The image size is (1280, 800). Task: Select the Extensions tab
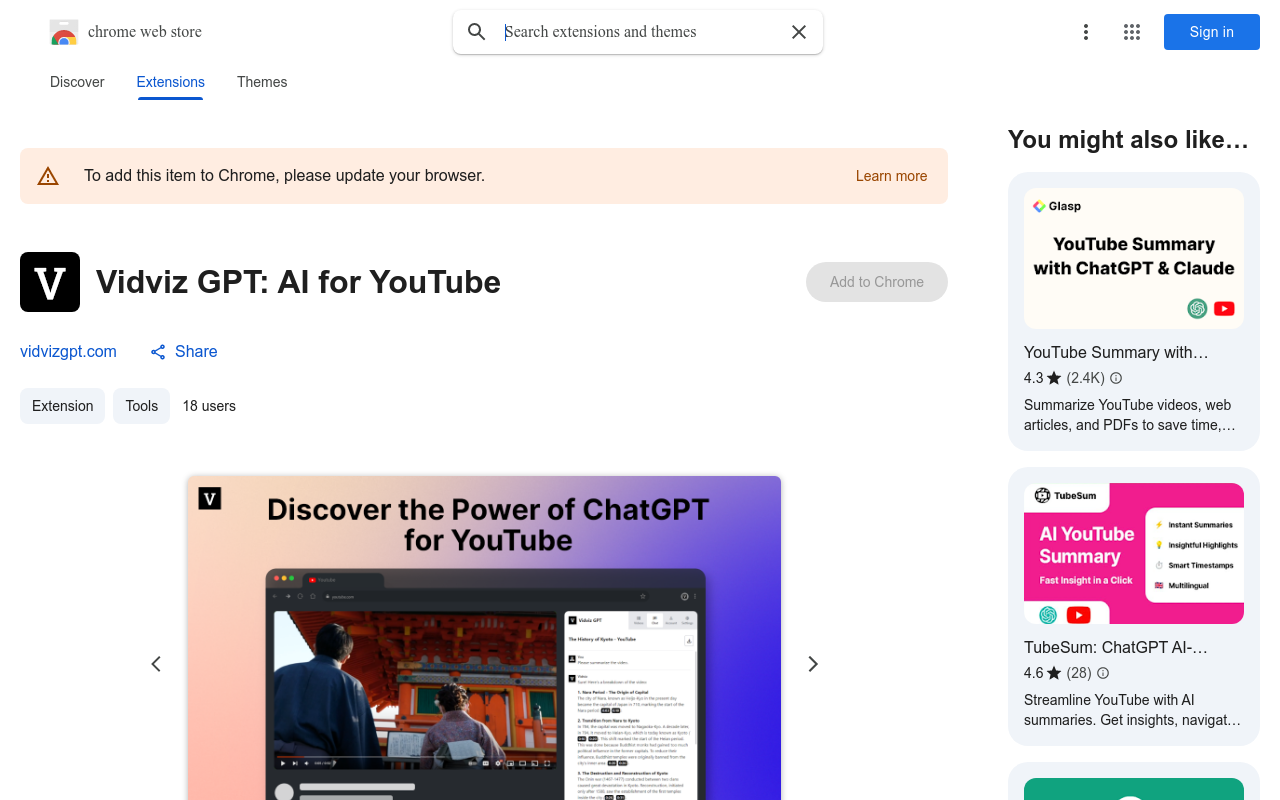pyautogui.click(x=171, y=82)
